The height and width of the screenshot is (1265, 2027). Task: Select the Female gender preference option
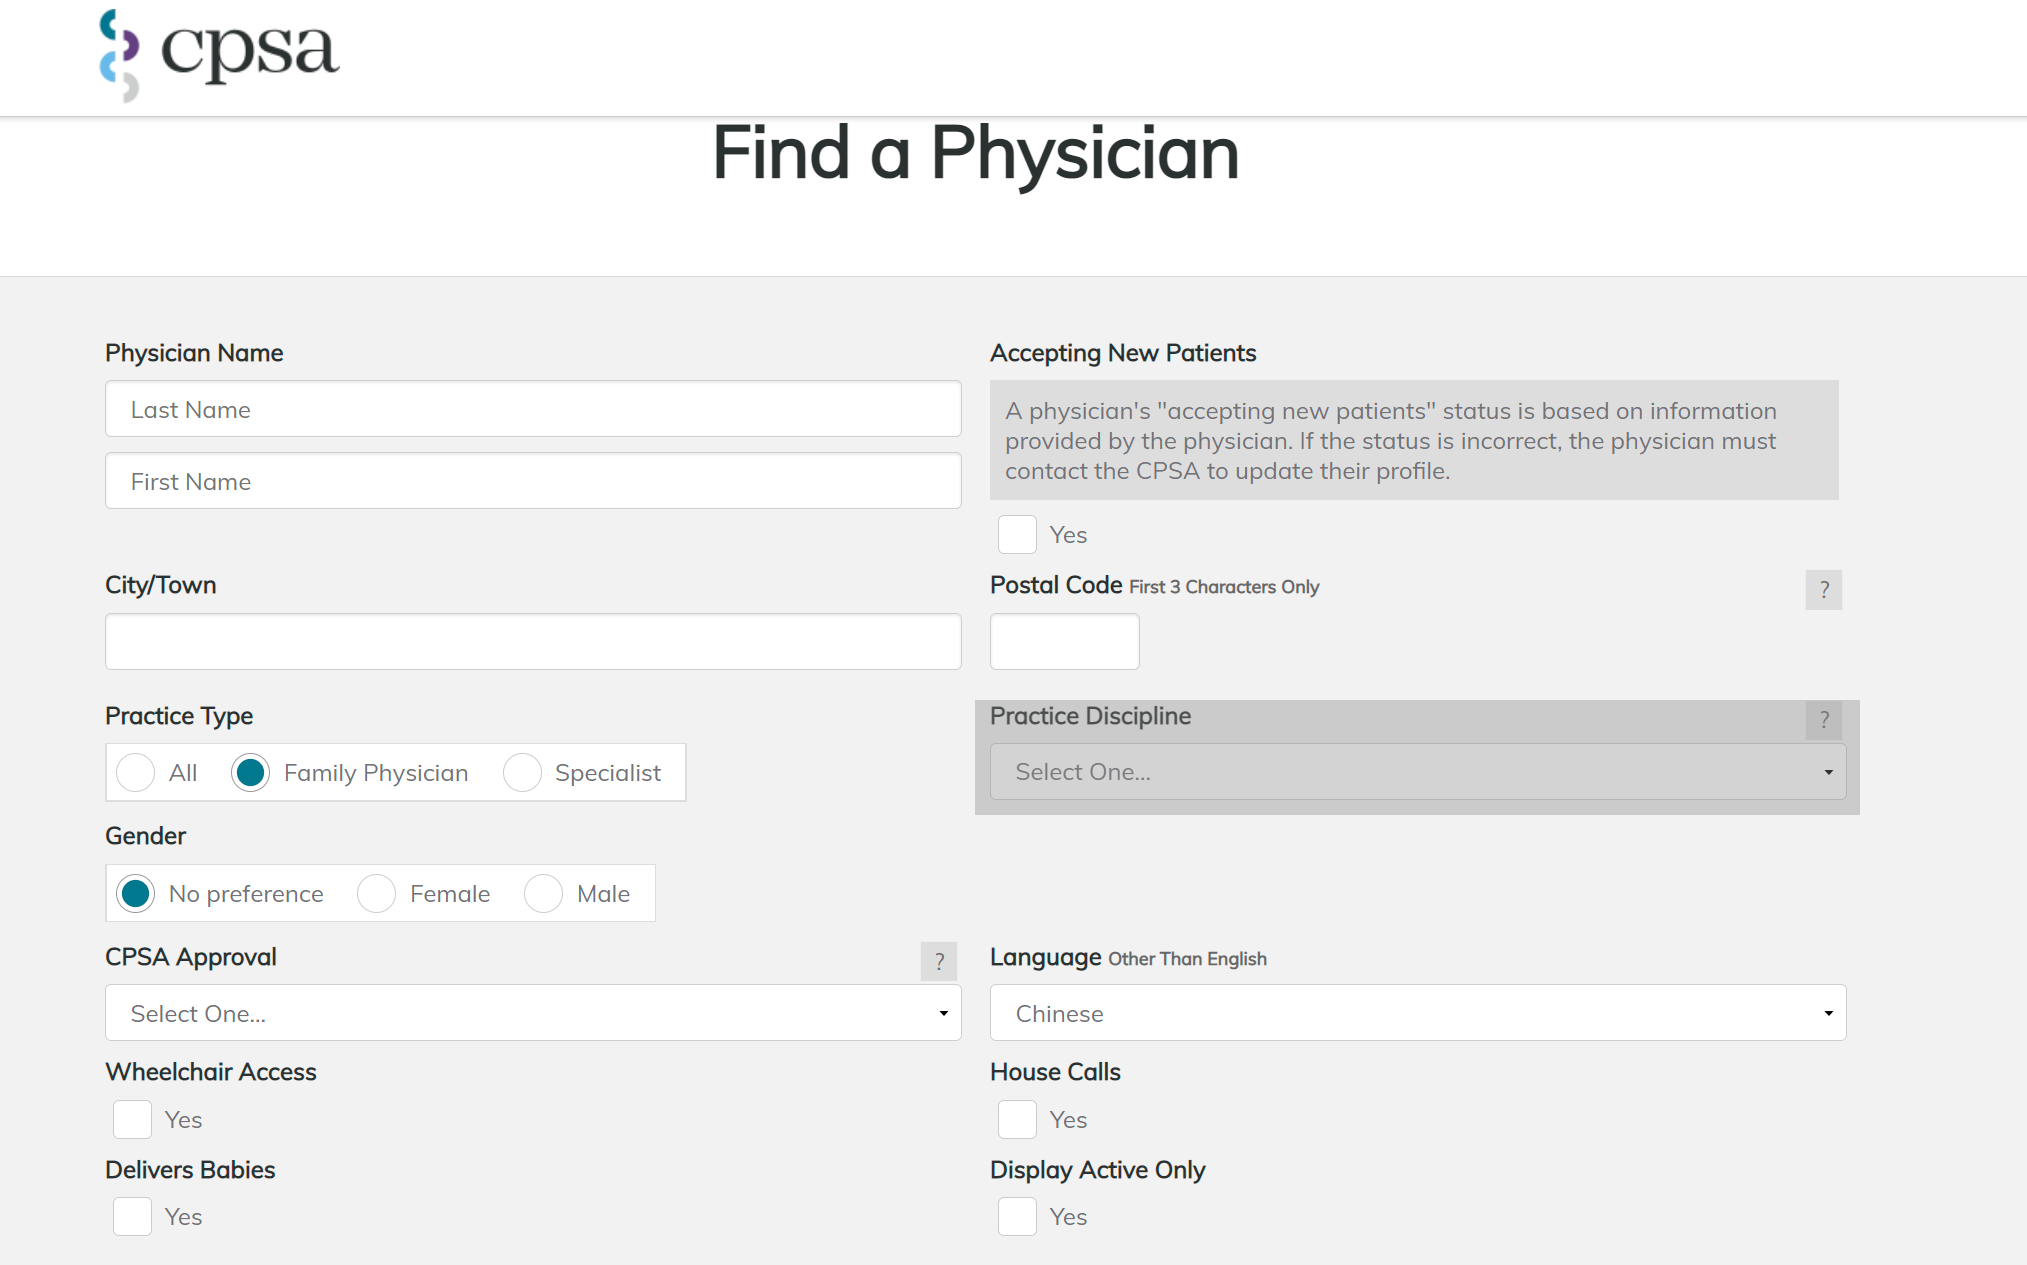click(x=382, y=893)
